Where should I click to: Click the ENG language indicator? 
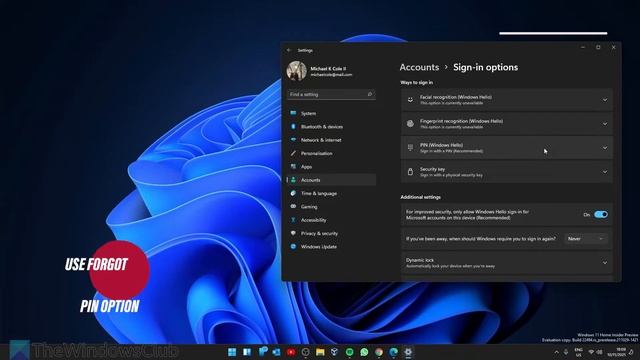578,352
